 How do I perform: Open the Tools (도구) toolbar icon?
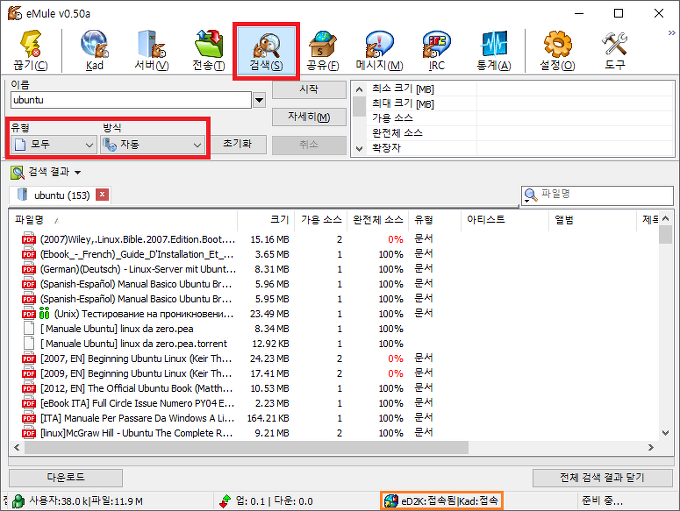tap(615, 50)
